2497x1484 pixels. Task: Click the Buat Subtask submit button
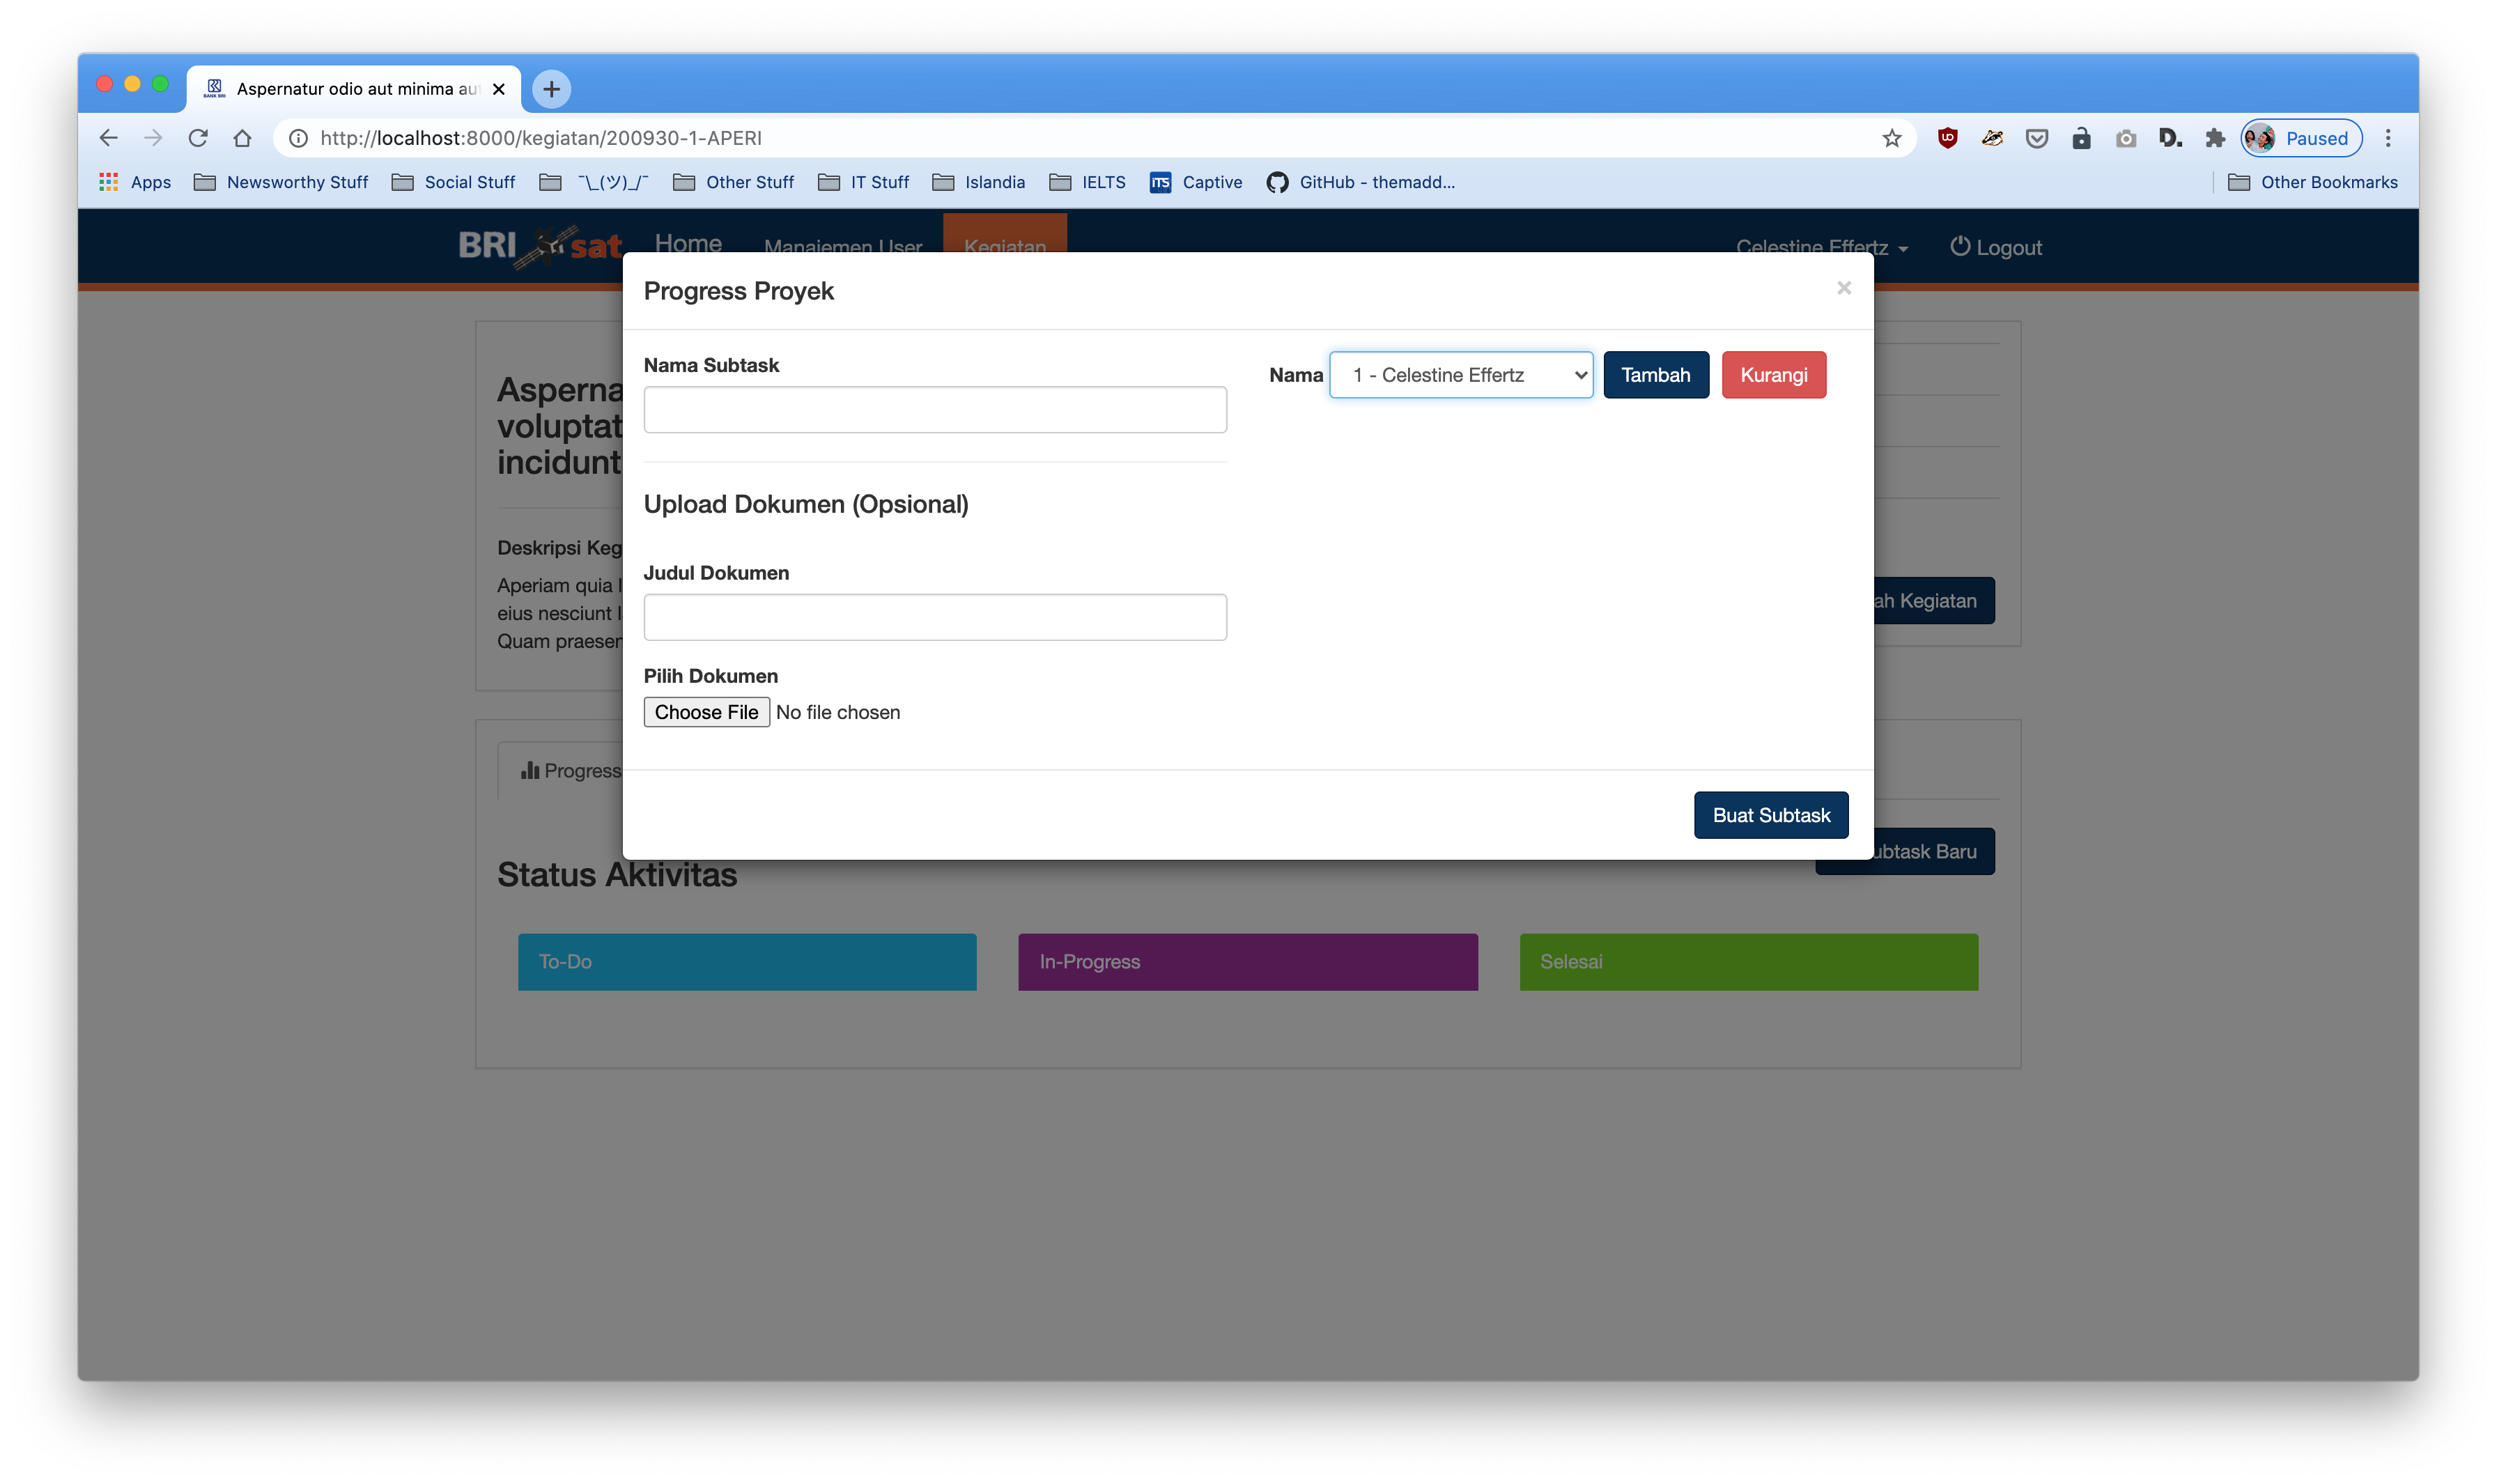pos(1770,814)
